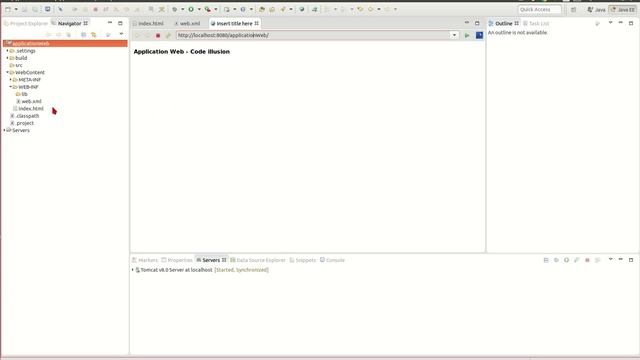Click the blue external browser icon
Image resolution: width=640 pixels, height=360 pixels.
click(479, 35)
